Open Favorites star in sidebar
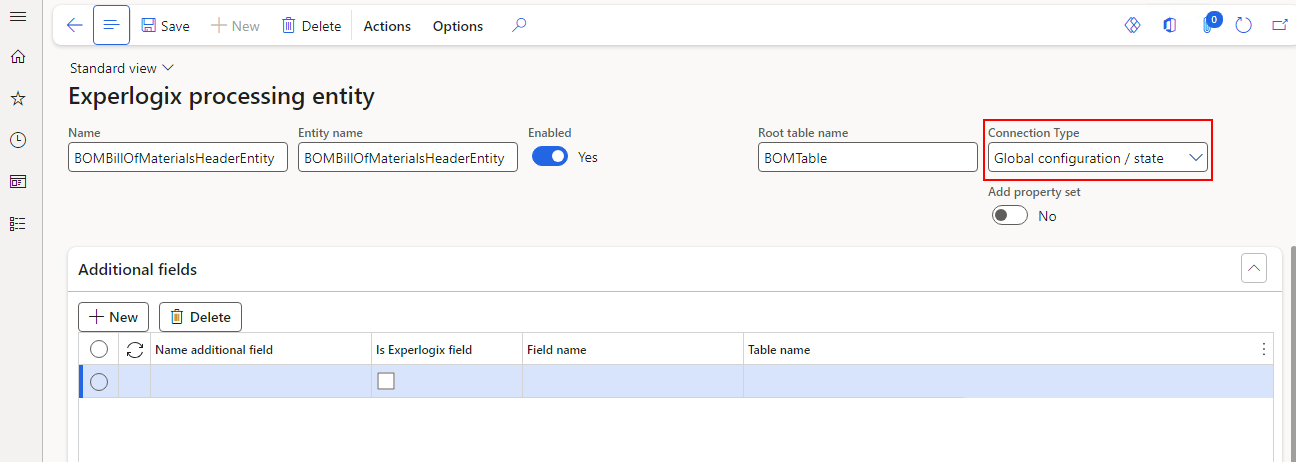1296x462 pixels. [x=17, y=98]
